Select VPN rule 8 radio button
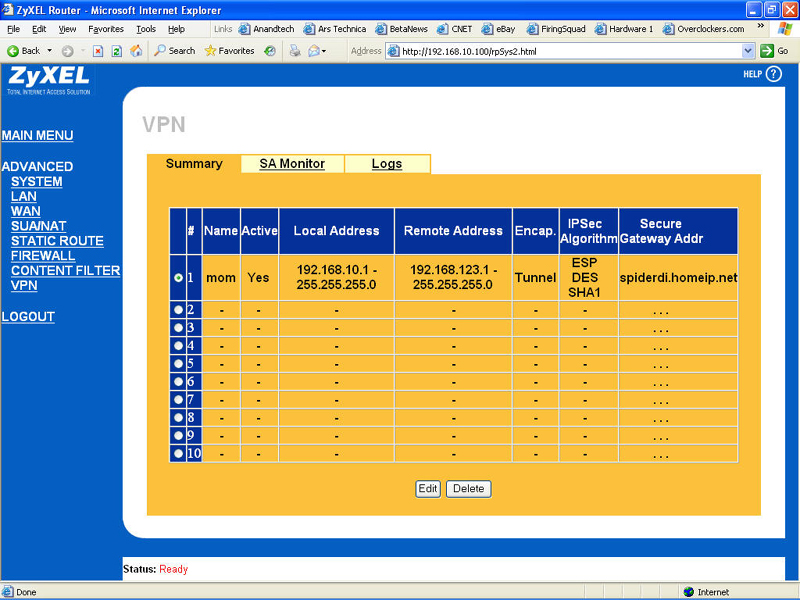800x600 pixels. (178, 417)
